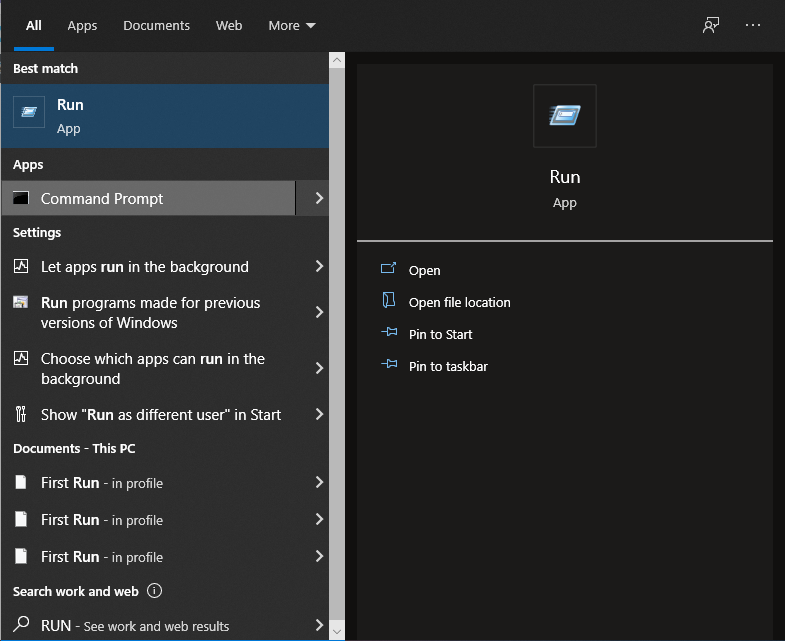
Task: Click file icon of first First Run document
Action: point(21,482)
